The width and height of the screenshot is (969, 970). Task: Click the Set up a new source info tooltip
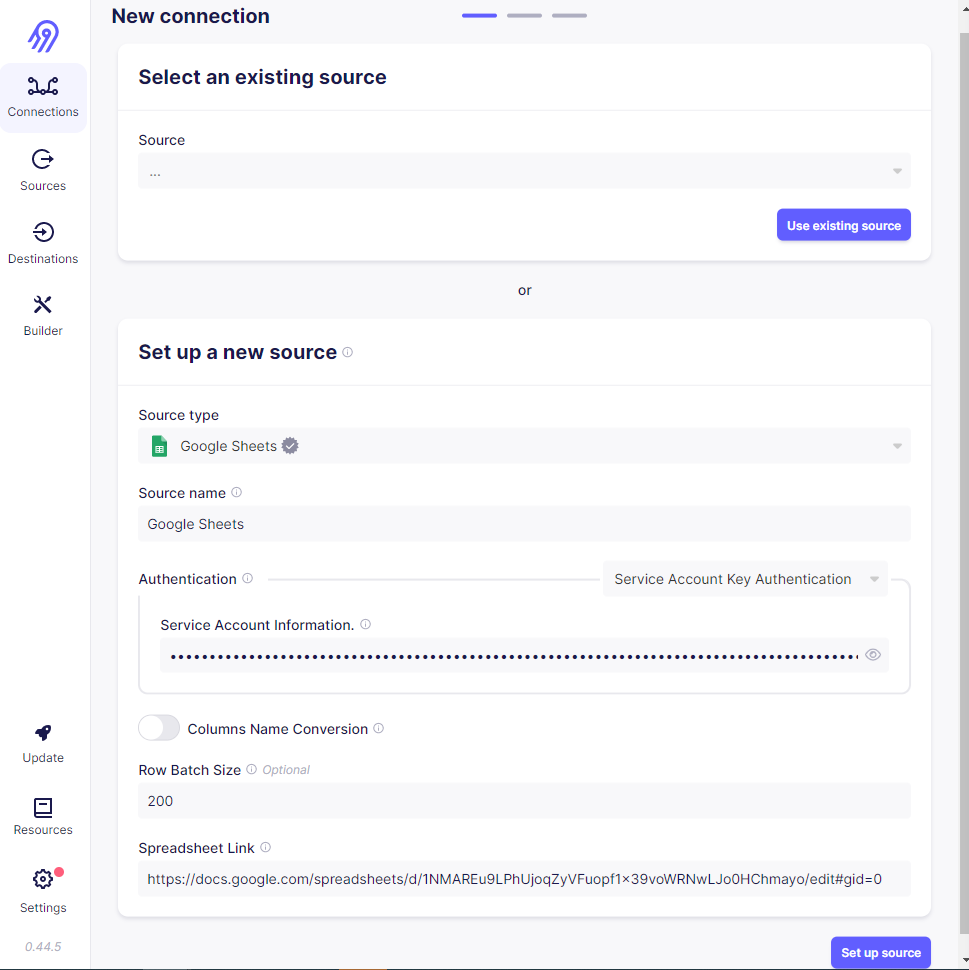click(x=347, y=352)
